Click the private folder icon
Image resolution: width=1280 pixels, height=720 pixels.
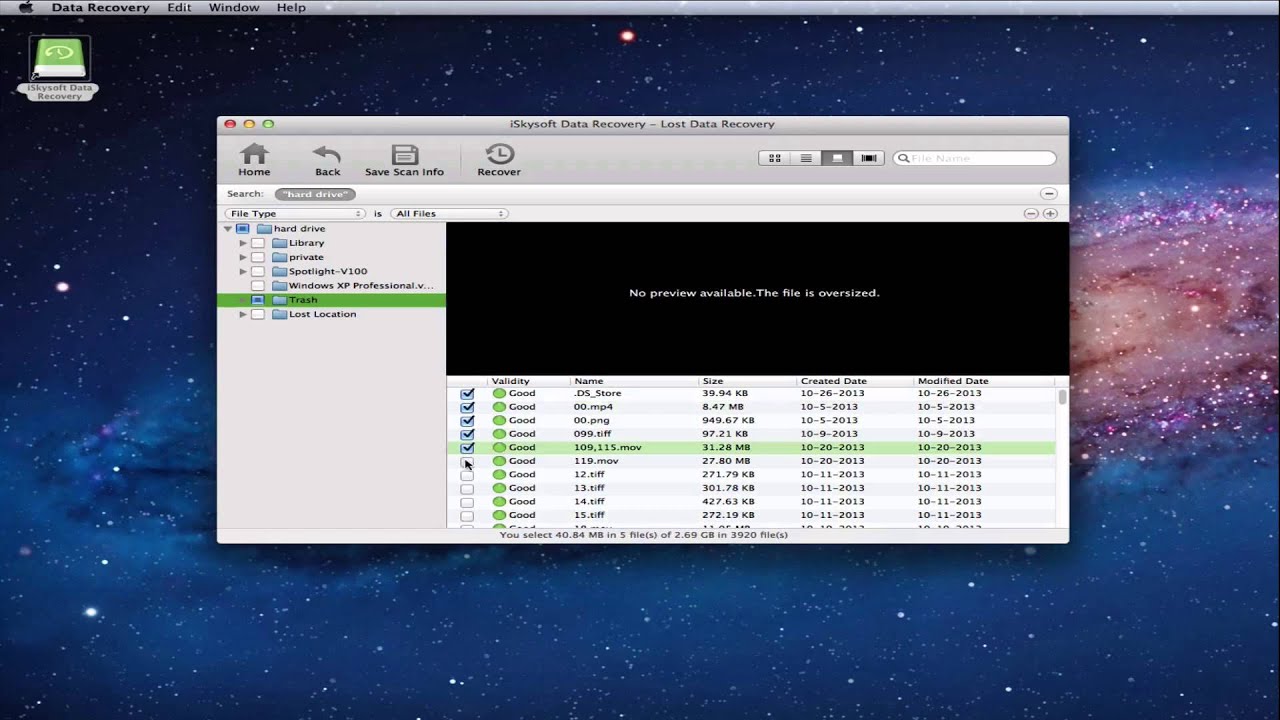coord(279,257)
